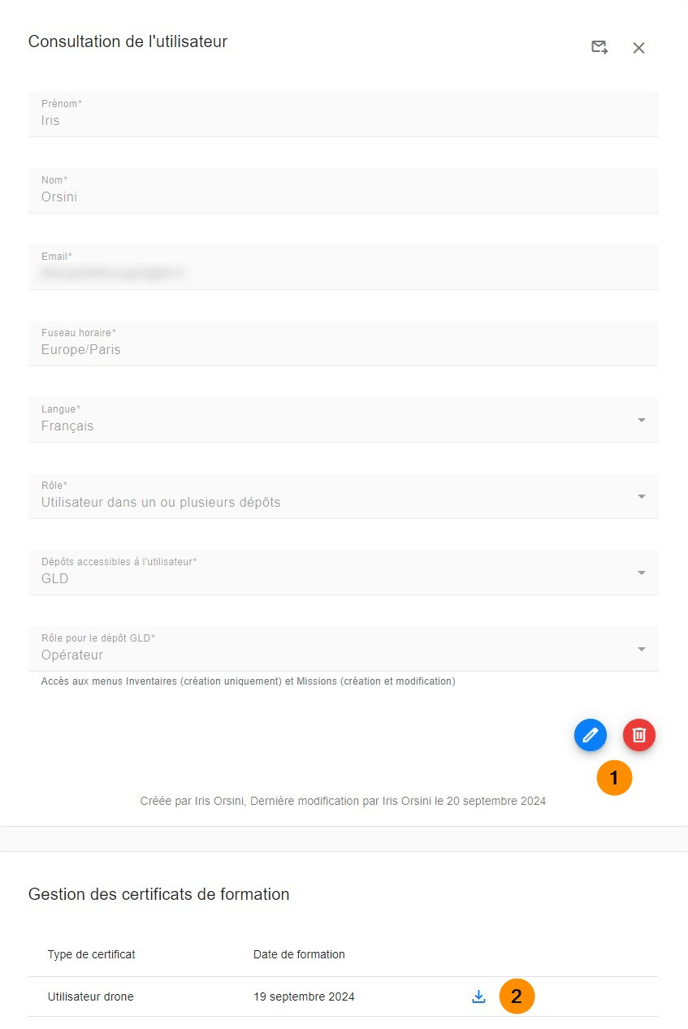Click the 19 septembre 2024 date cell
The height and width of the screenshot is (1029, 688).
pyautogui.click(x=304, y=997)
